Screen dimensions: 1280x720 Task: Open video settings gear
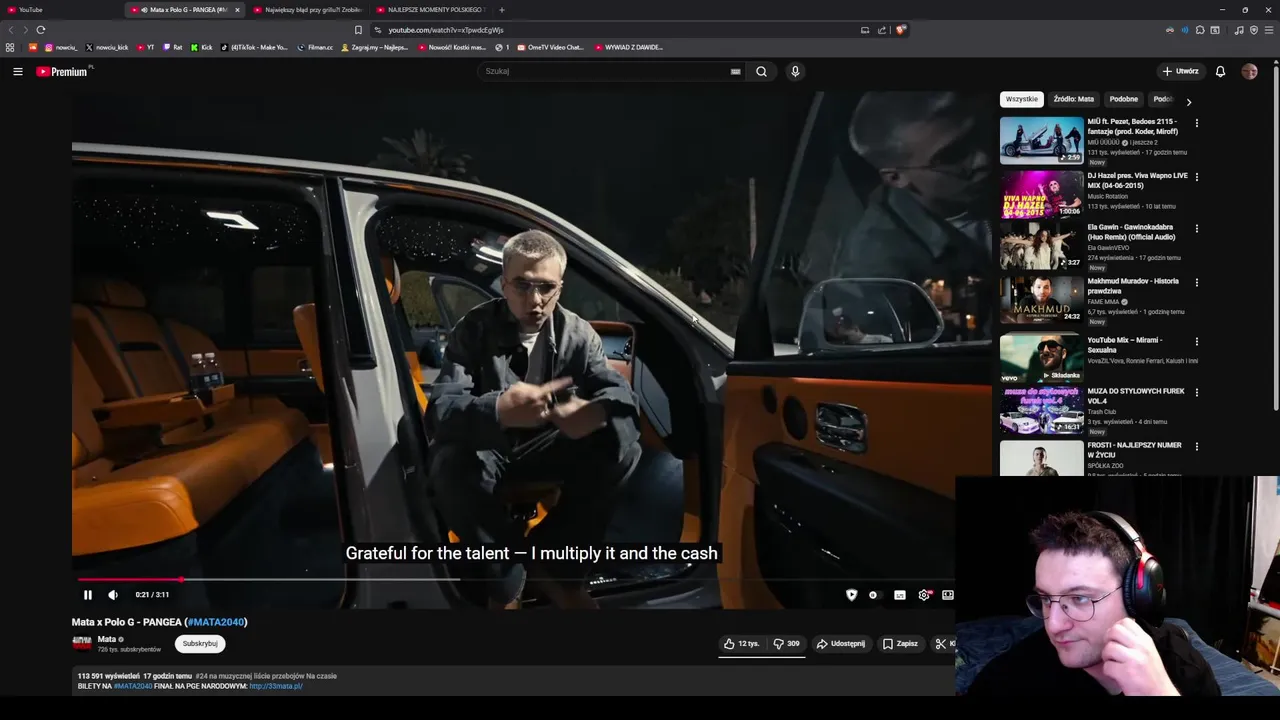pyautogui.click(x=924, y=595)
